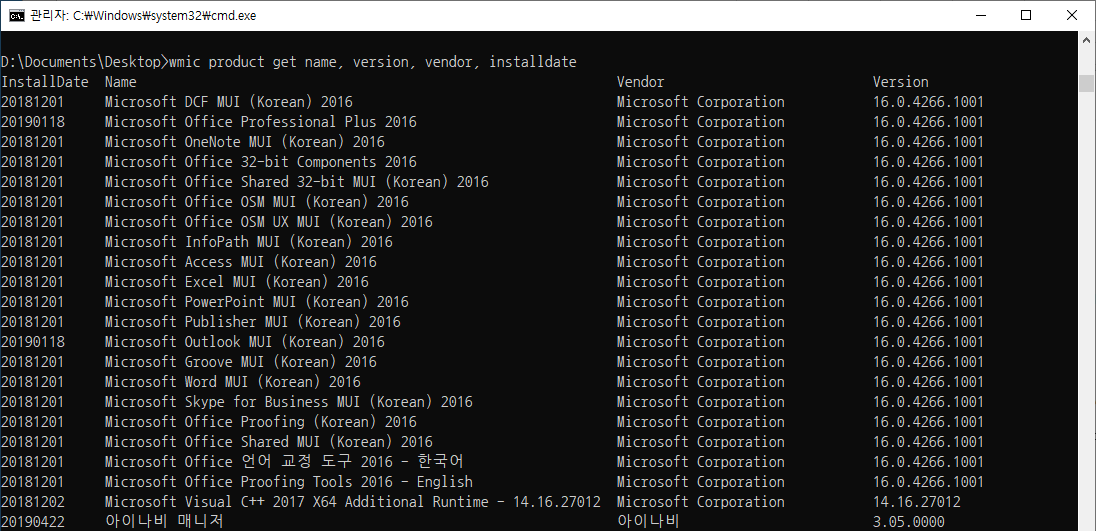Click Microsoft Skype for Business MUI entry
The image size is (1096, 531).
(289, 402)
